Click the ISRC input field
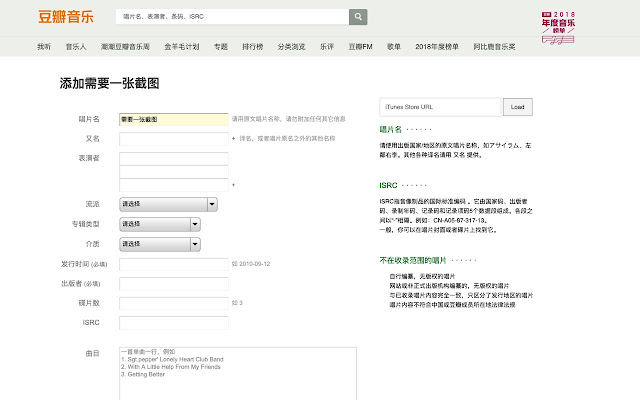The height and width of the screenshot is (400, 640). click(x=174, y=322)
